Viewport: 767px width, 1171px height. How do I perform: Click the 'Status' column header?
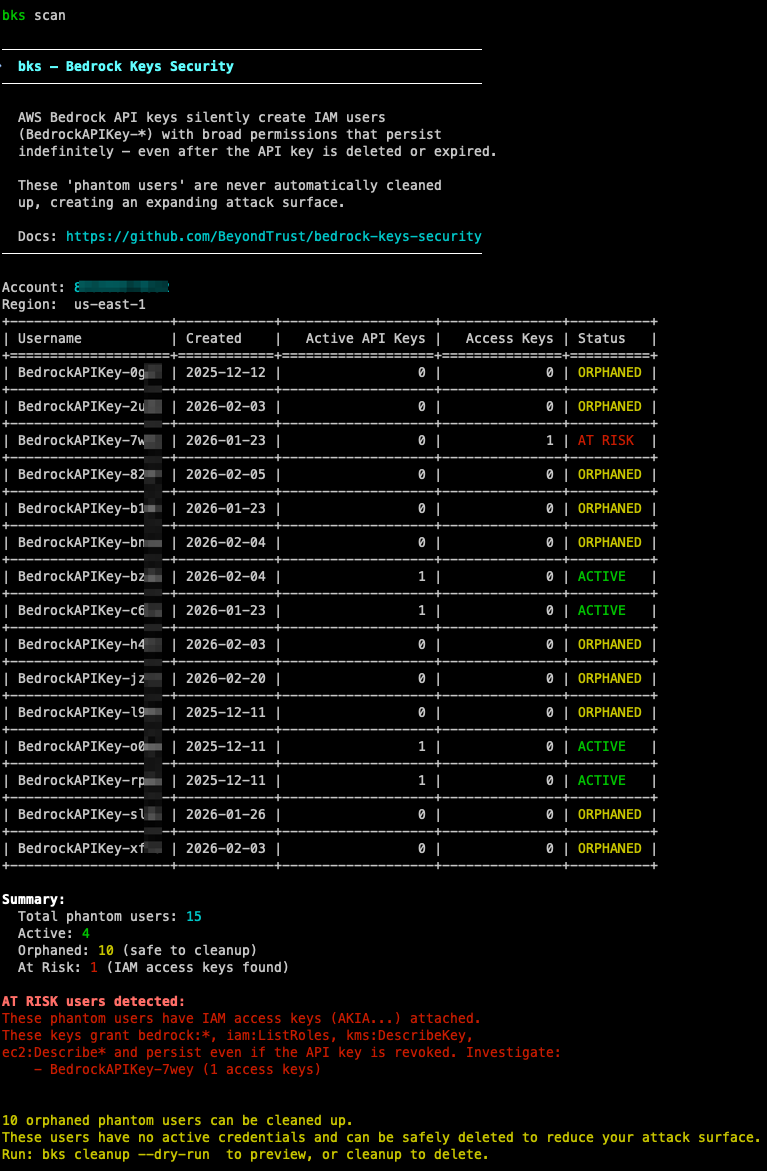[x=601, y=338]
